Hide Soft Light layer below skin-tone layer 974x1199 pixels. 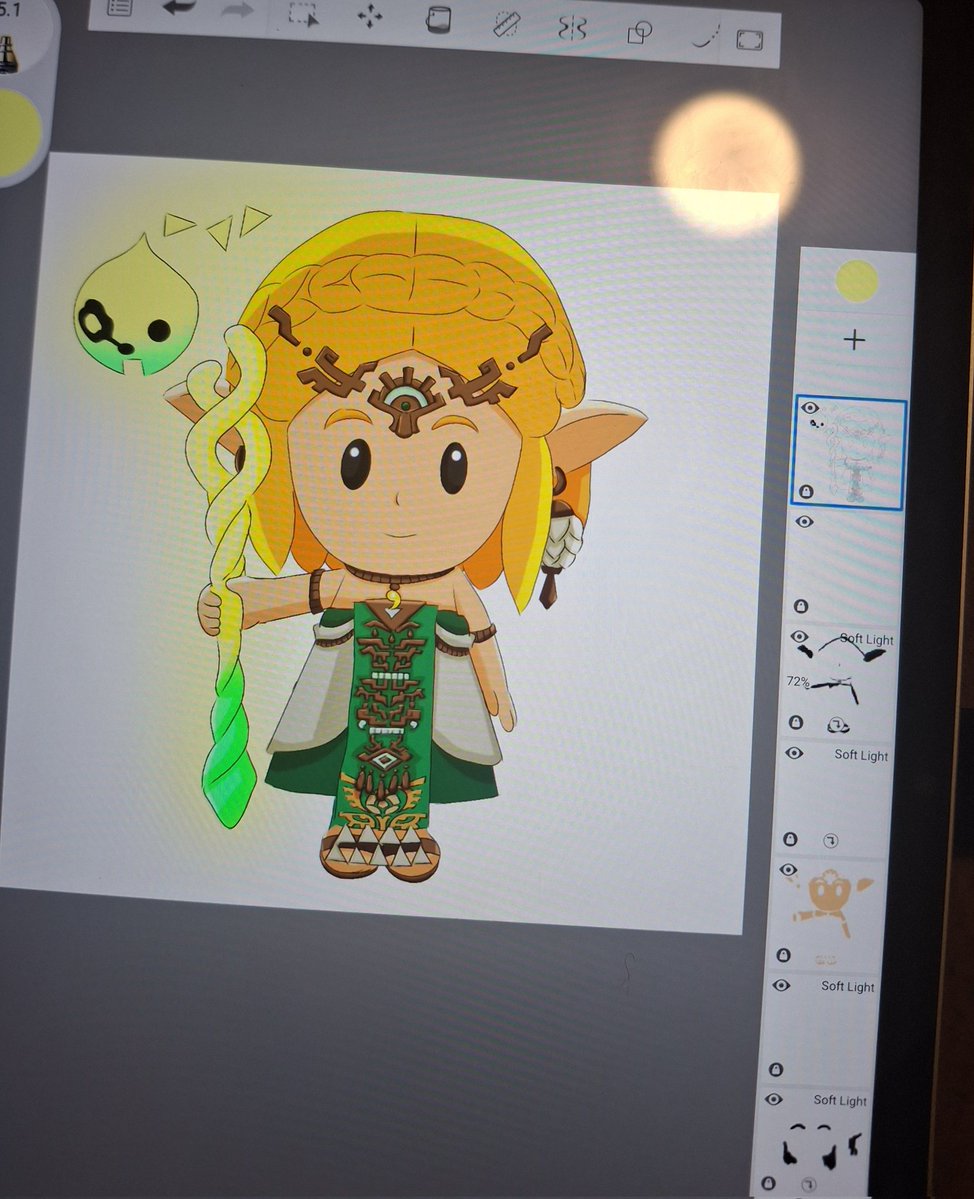point(781,985)
